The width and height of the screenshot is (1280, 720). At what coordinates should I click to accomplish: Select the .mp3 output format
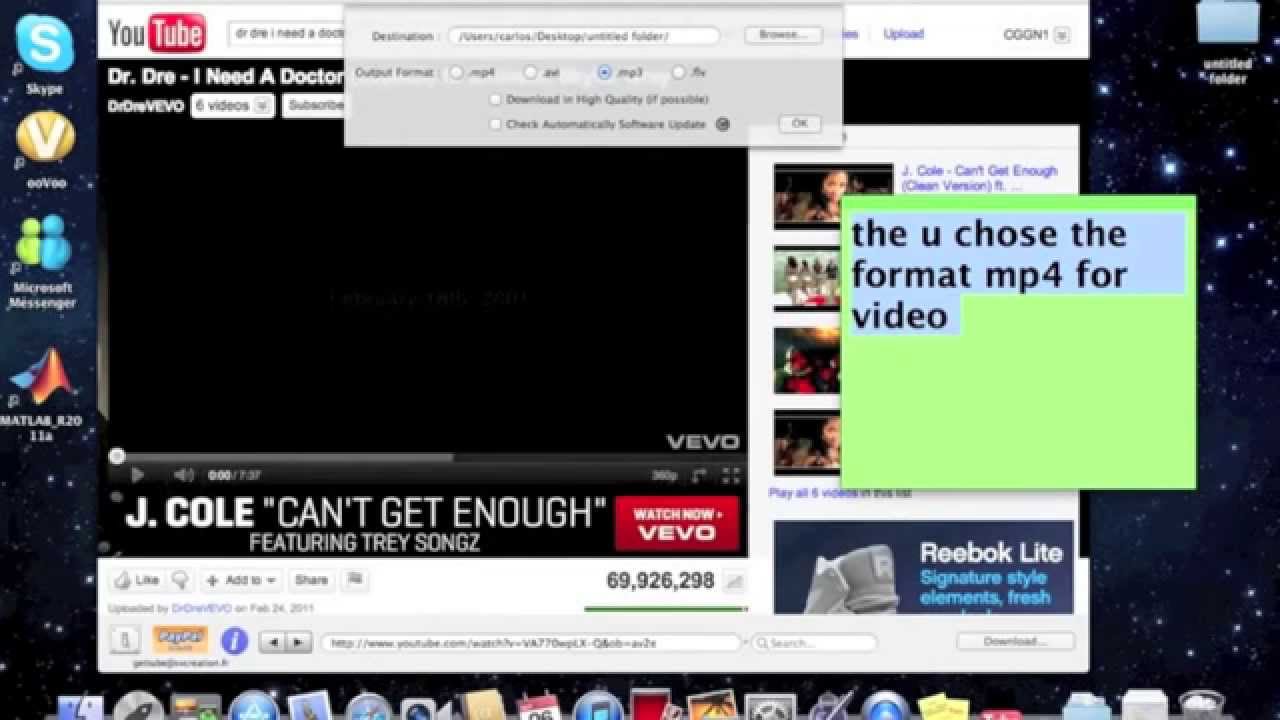(x=604, y=72)
